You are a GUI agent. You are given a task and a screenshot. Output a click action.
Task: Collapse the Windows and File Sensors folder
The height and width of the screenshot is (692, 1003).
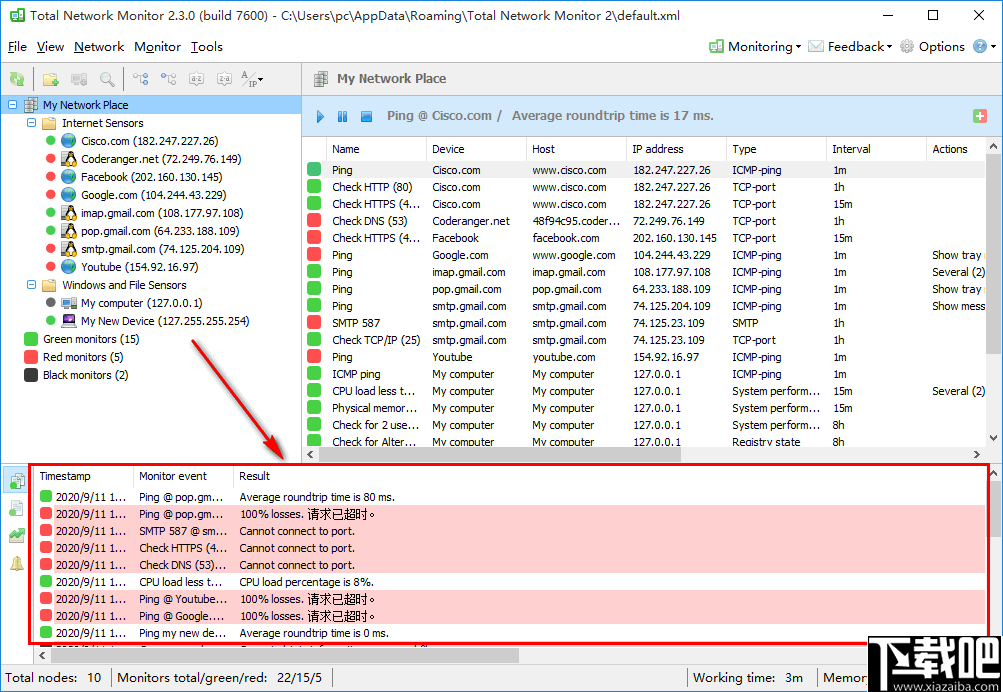click(31, 285)
